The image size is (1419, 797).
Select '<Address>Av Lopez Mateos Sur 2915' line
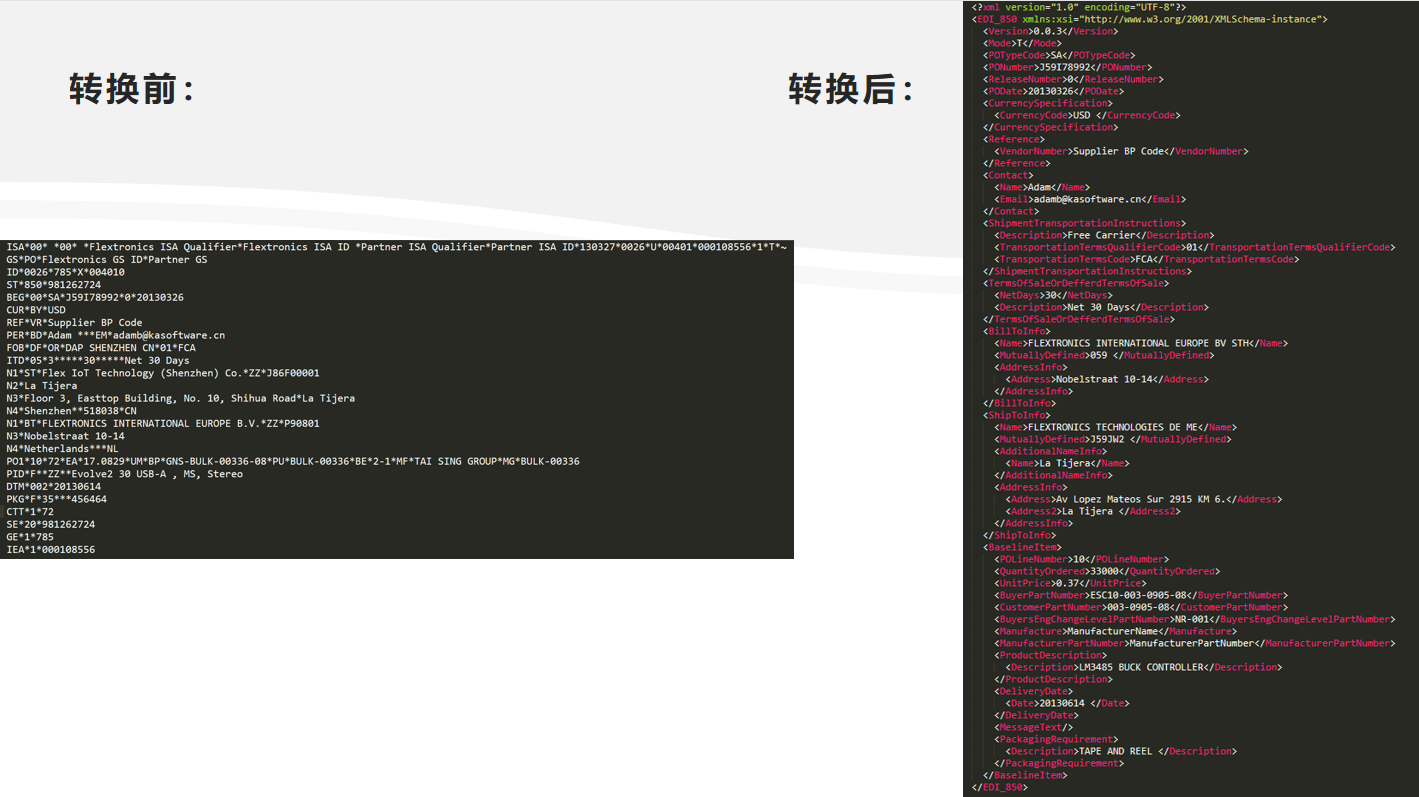[1144, 499]
